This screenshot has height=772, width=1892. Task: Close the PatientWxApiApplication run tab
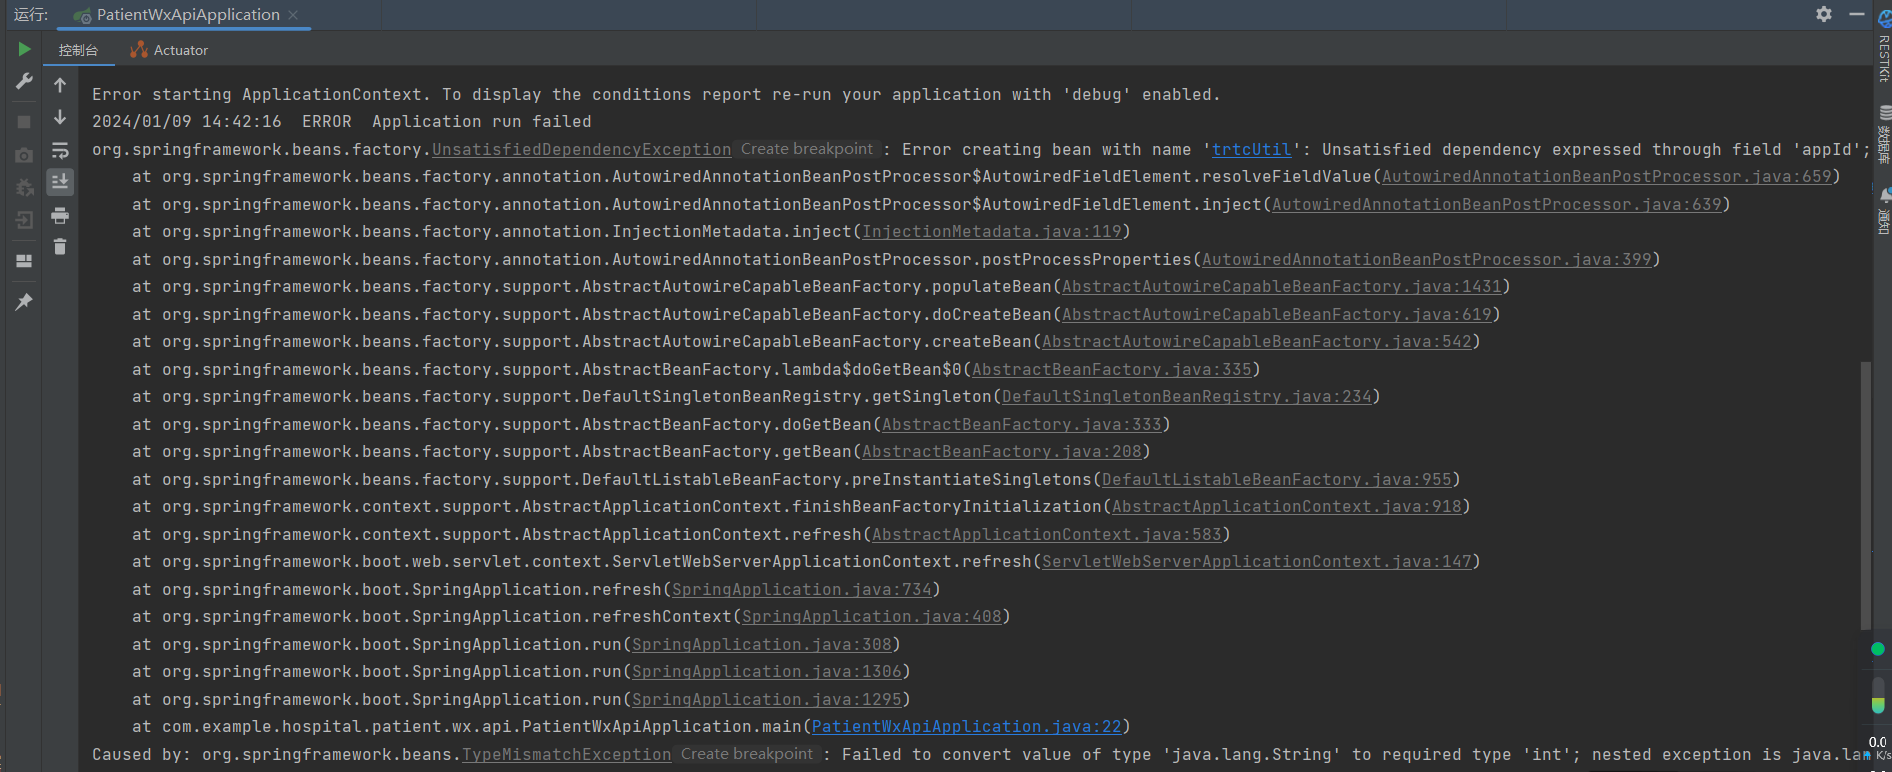coord(293,15)
